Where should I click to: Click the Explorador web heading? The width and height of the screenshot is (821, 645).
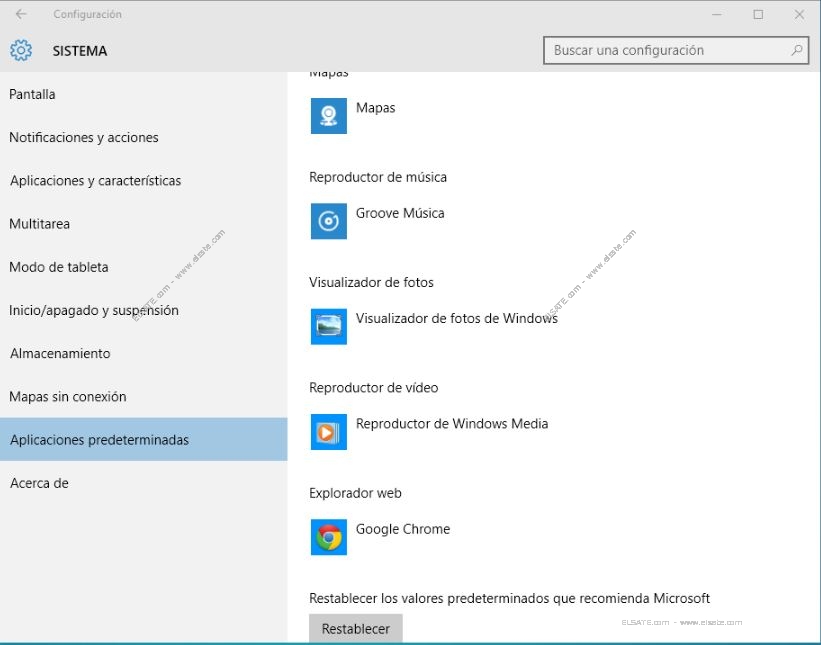pyautogui.click(x=355, y=493)
